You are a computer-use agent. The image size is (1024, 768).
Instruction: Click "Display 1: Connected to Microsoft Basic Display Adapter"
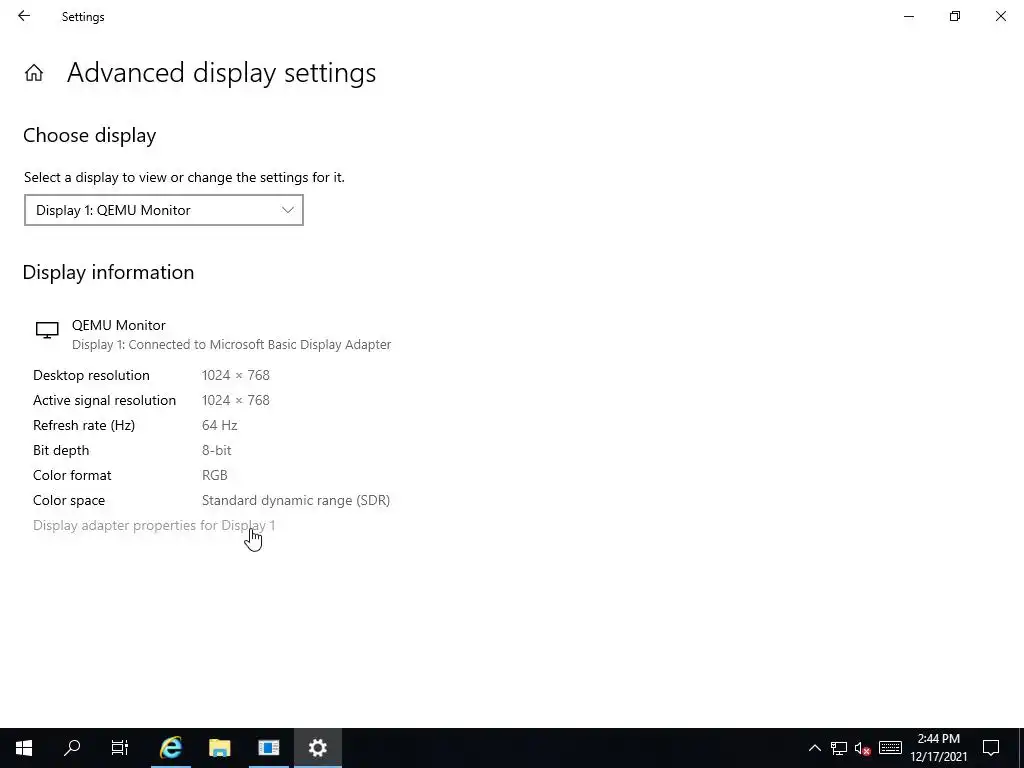point(231,345)
